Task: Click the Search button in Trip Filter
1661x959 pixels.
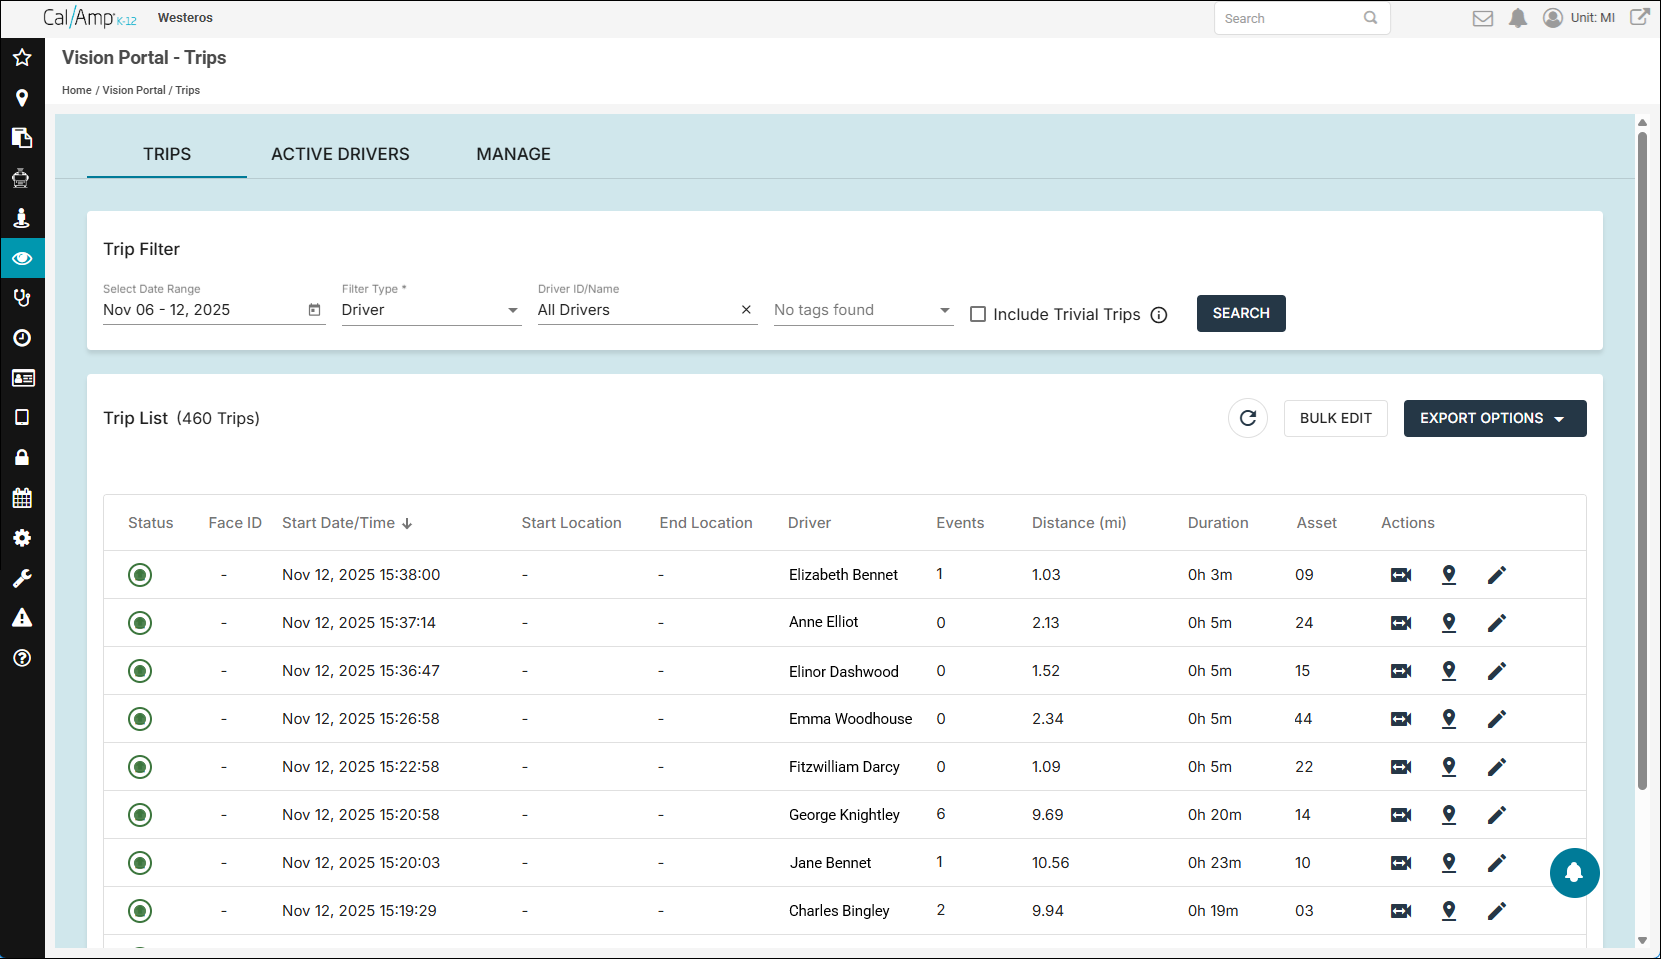Action: click(1241, 313)
